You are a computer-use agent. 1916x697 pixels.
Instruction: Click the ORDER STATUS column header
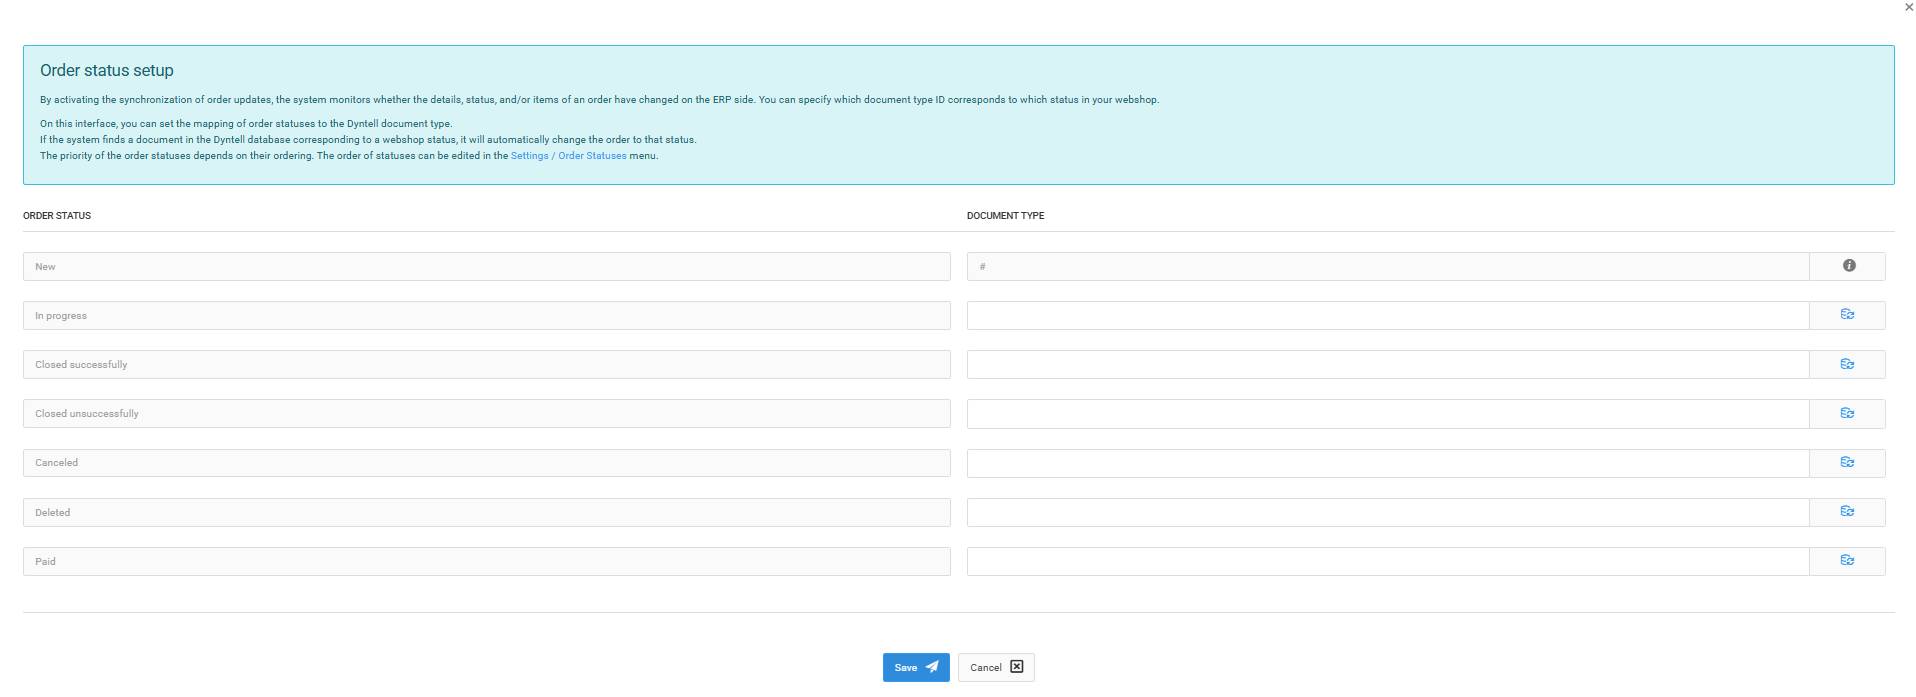coord(57,216)
